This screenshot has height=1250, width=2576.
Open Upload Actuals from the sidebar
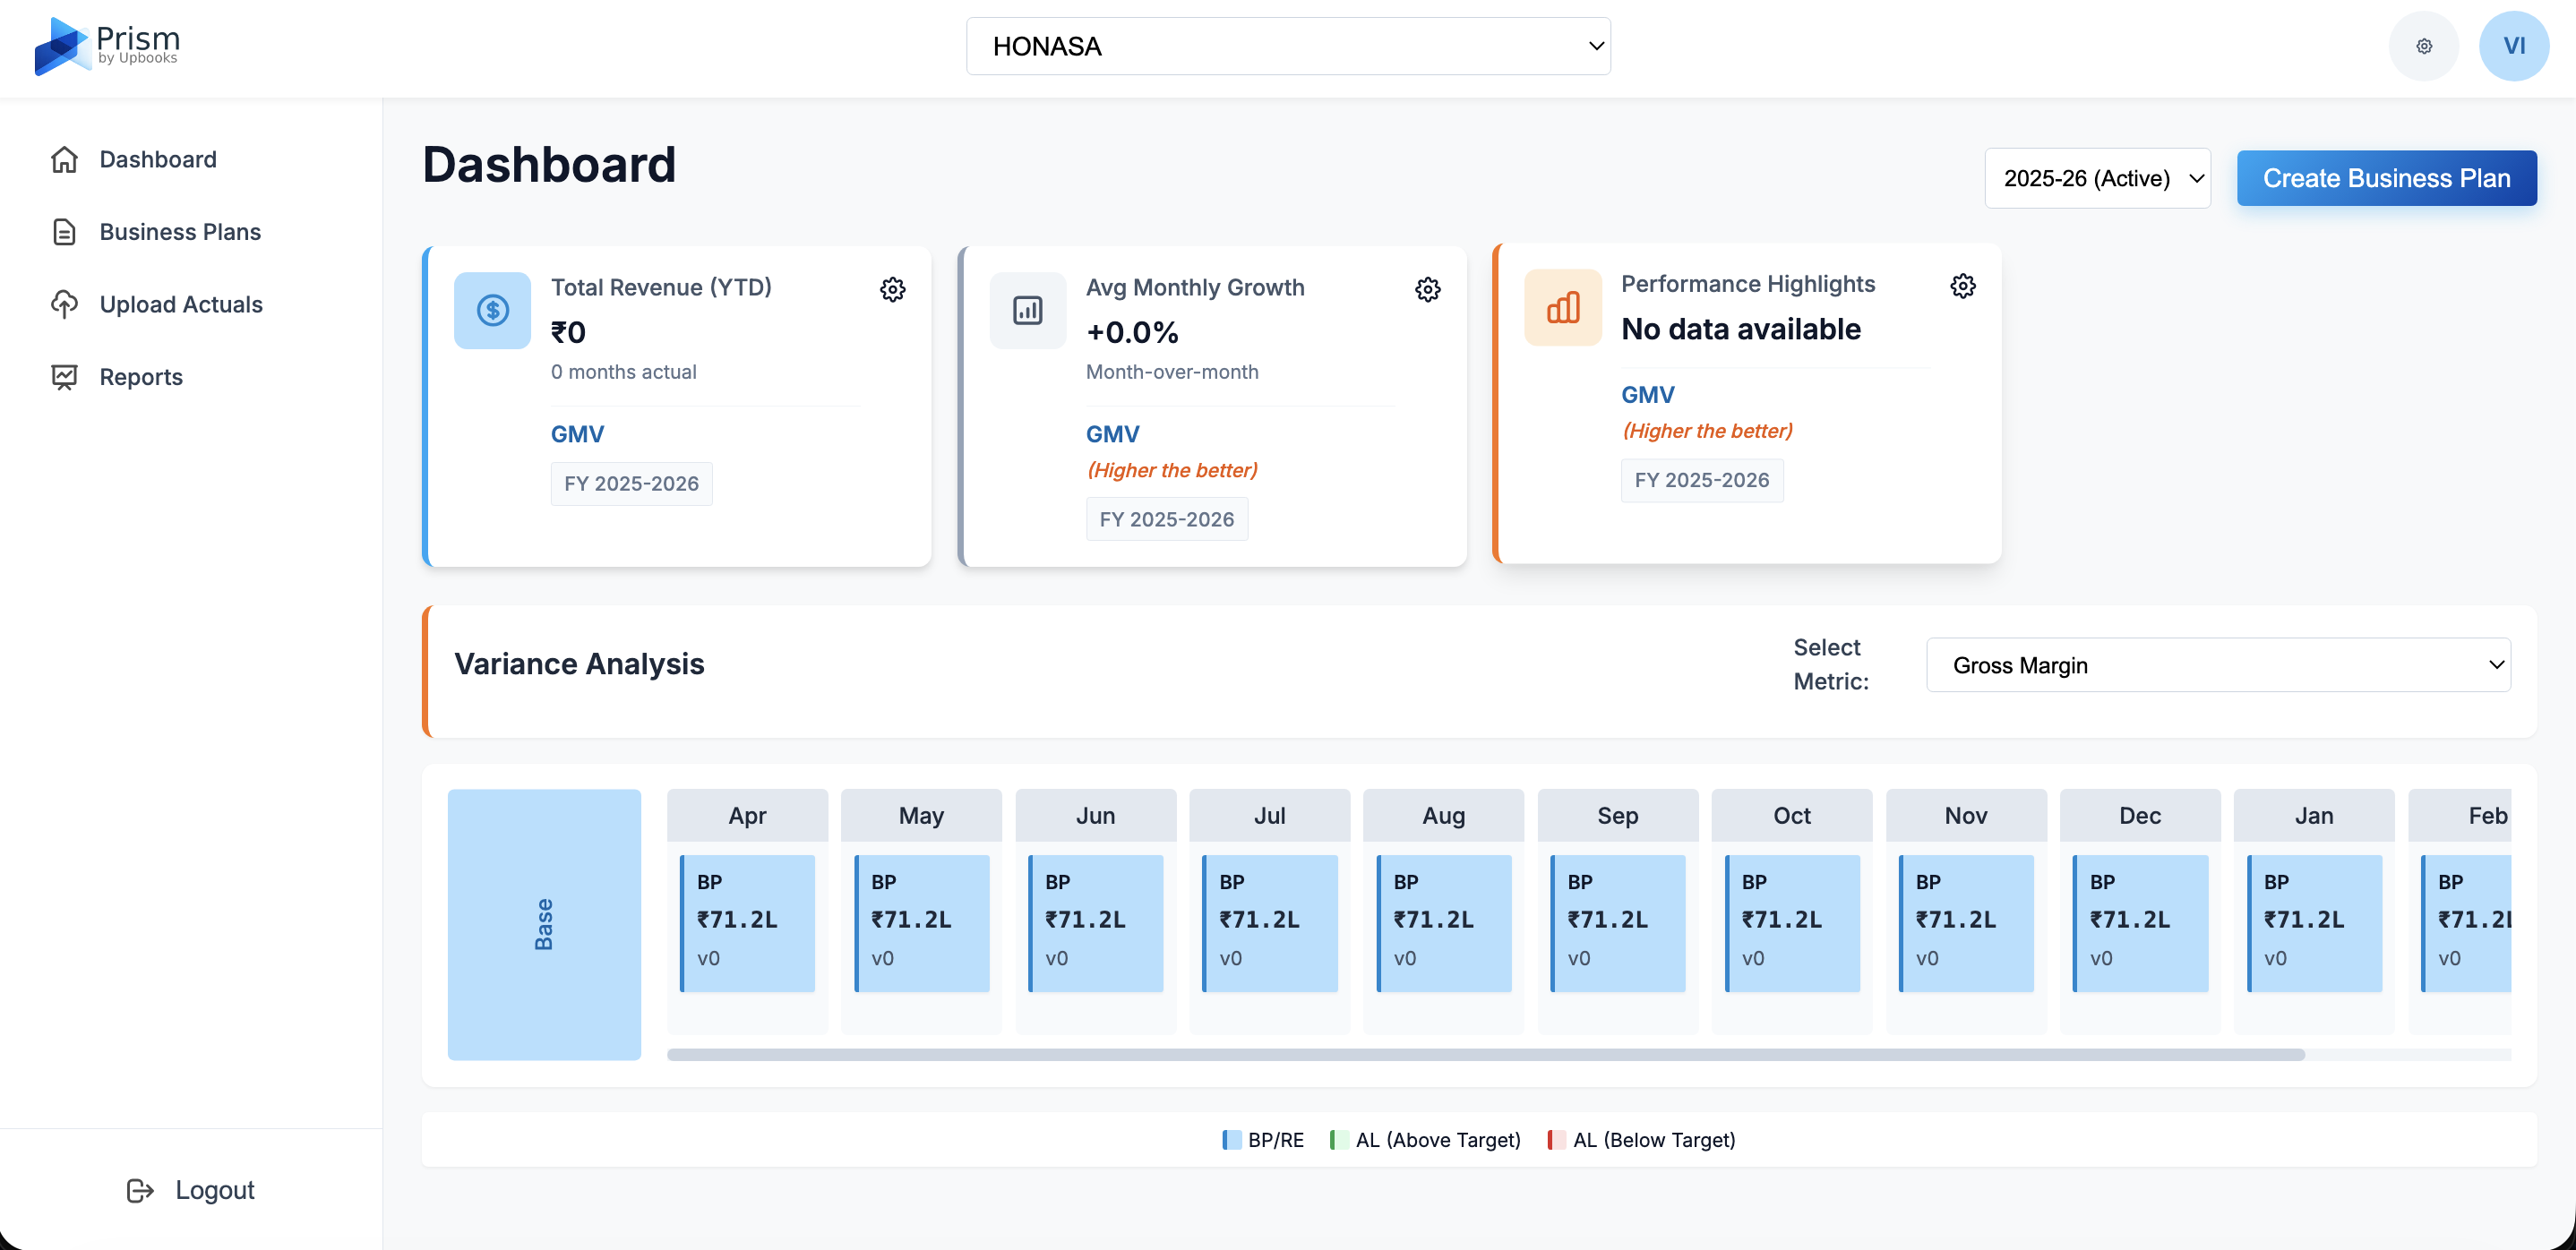pos(181,304)
